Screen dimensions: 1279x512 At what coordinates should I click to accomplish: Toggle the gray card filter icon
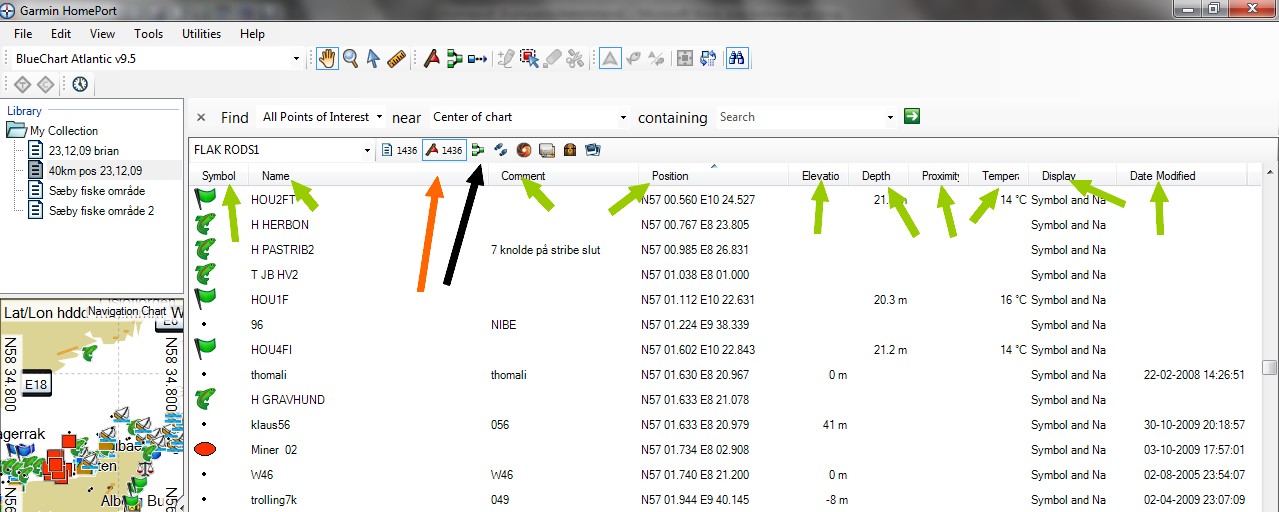point(547,150)
